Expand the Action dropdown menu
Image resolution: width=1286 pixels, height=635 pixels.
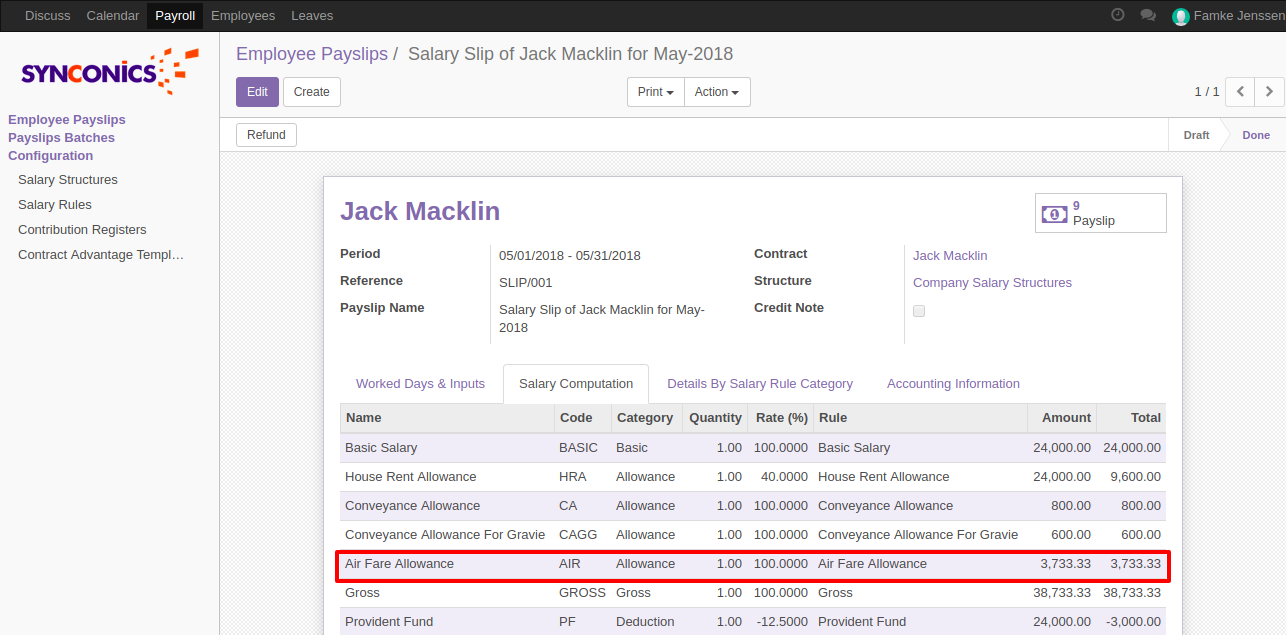pos(716,92)
